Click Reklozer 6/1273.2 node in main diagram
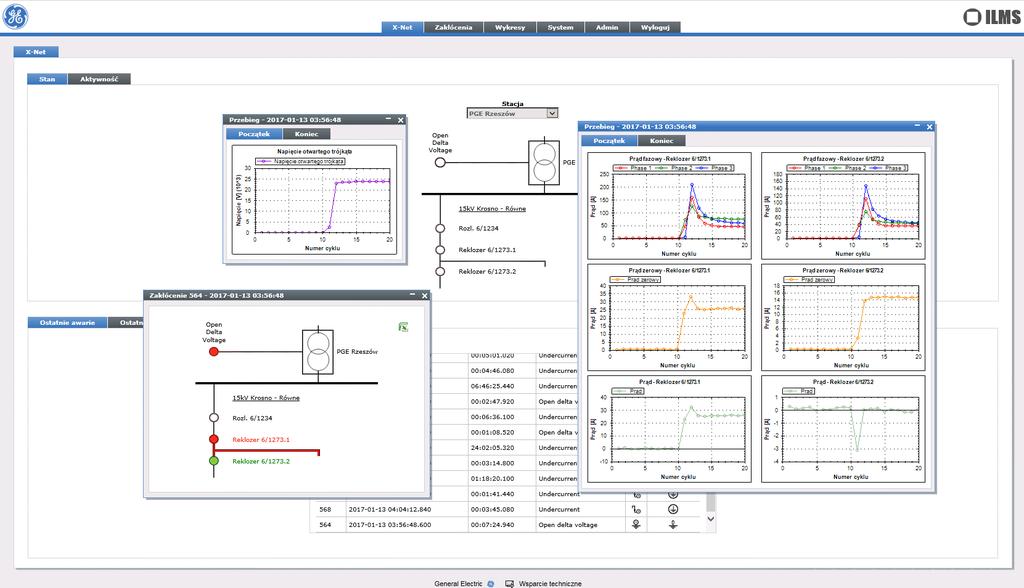Image resolution: width=1024 pixels, height=588 pixels. (440, 271)
